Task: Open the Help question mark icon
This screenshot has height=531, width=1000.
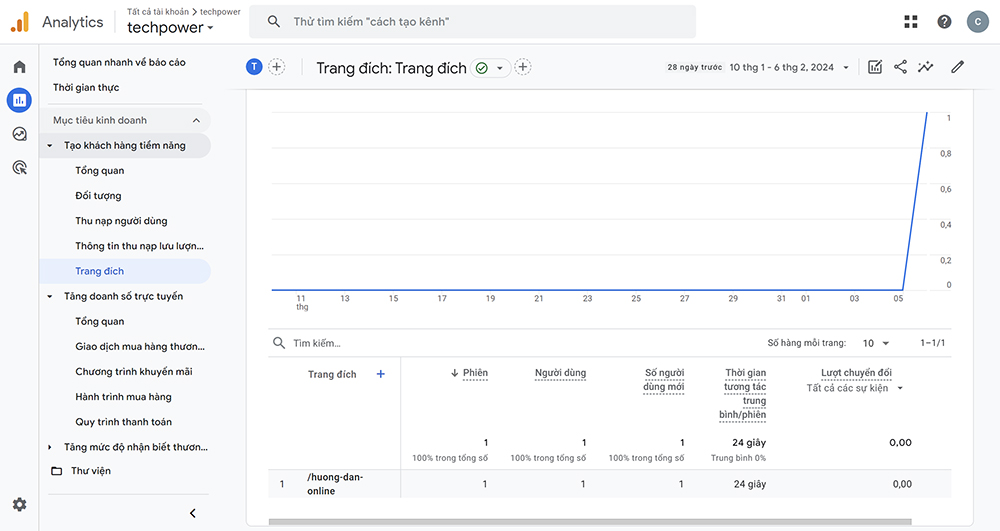Action: (944, 22)
